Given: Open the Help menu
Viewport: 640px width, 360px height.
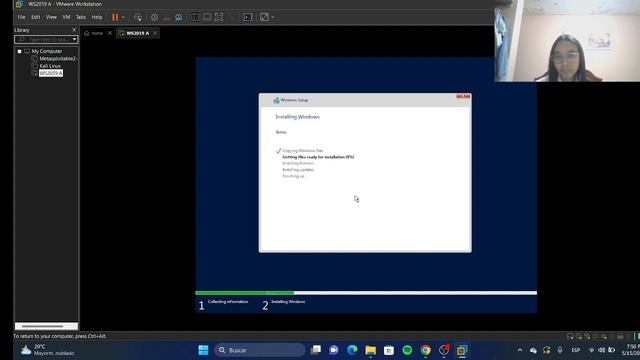Looking at the screenshot, I should [x=97, y=17].
